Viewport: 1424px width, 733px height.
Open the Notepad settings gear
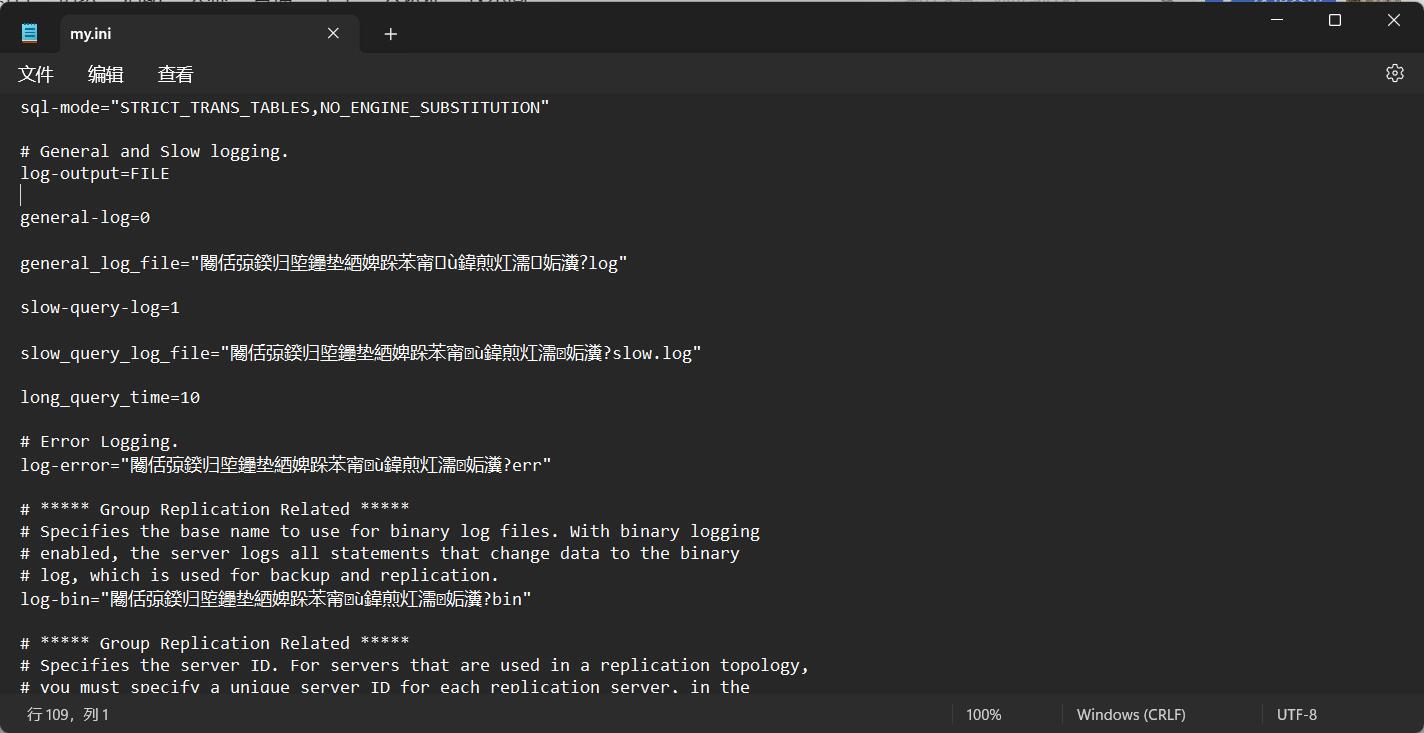click(1394, 73)
